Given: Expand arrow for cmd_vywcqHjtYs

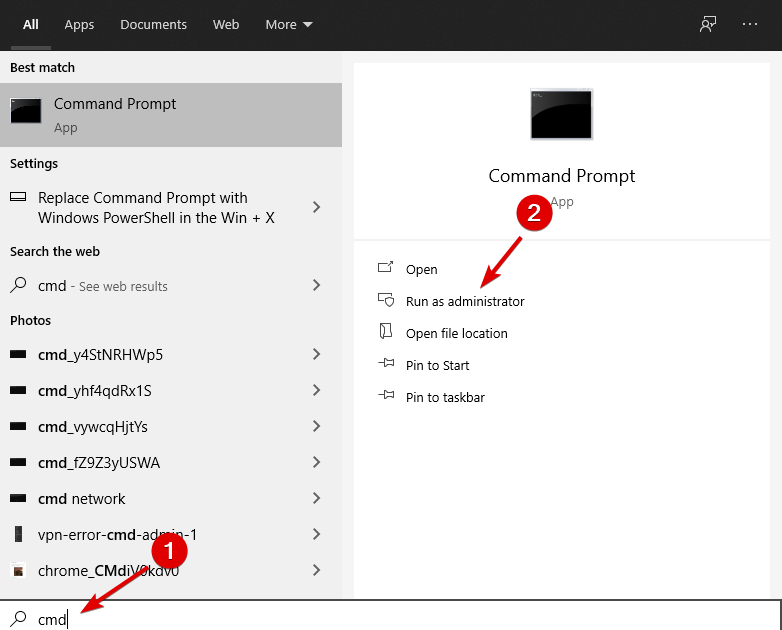Looking at the screenshot, I should (316, 426).
